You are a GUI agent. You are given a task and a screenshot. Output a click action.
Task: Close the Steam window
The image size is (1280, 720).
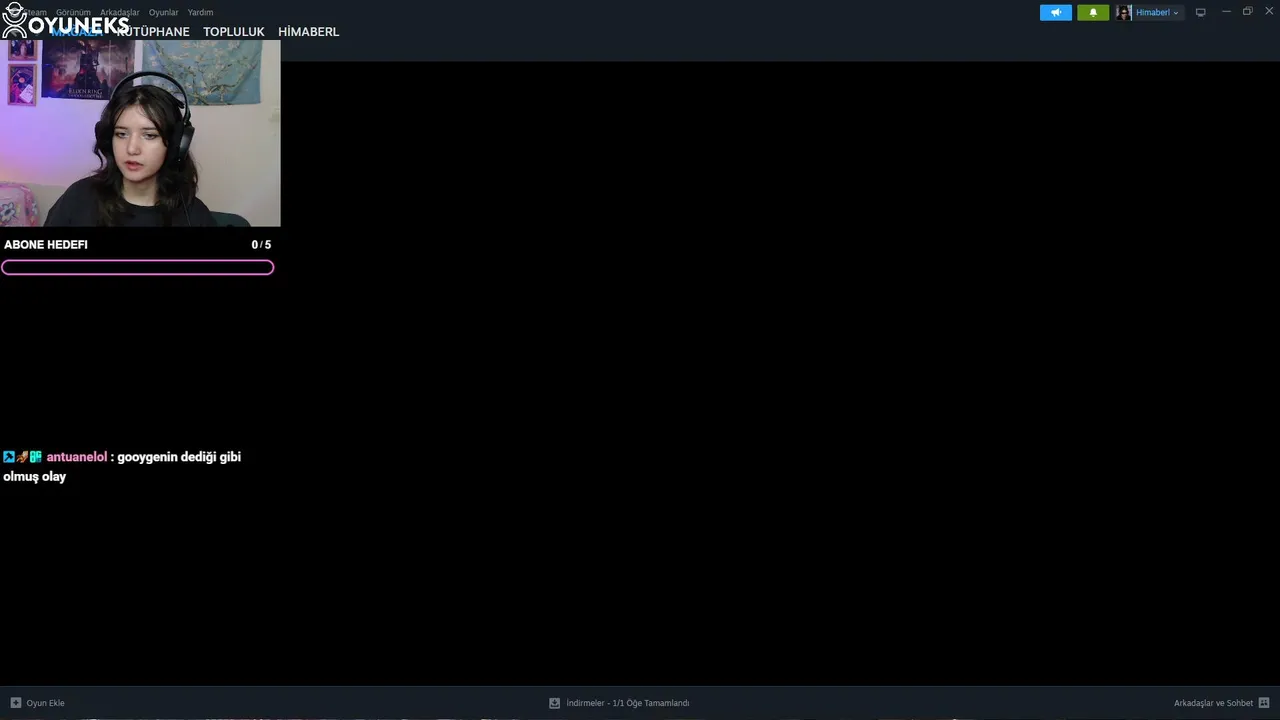1270,11
